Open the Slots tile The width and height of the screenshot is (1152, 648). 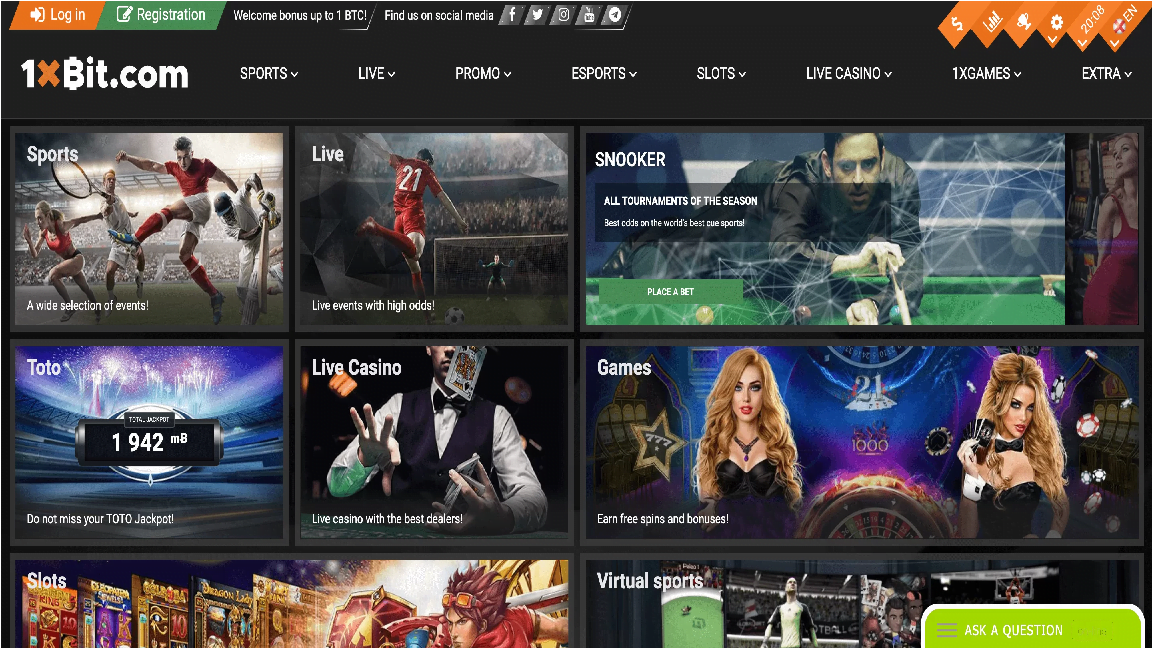pyautogui.click(x=292, y=604)
